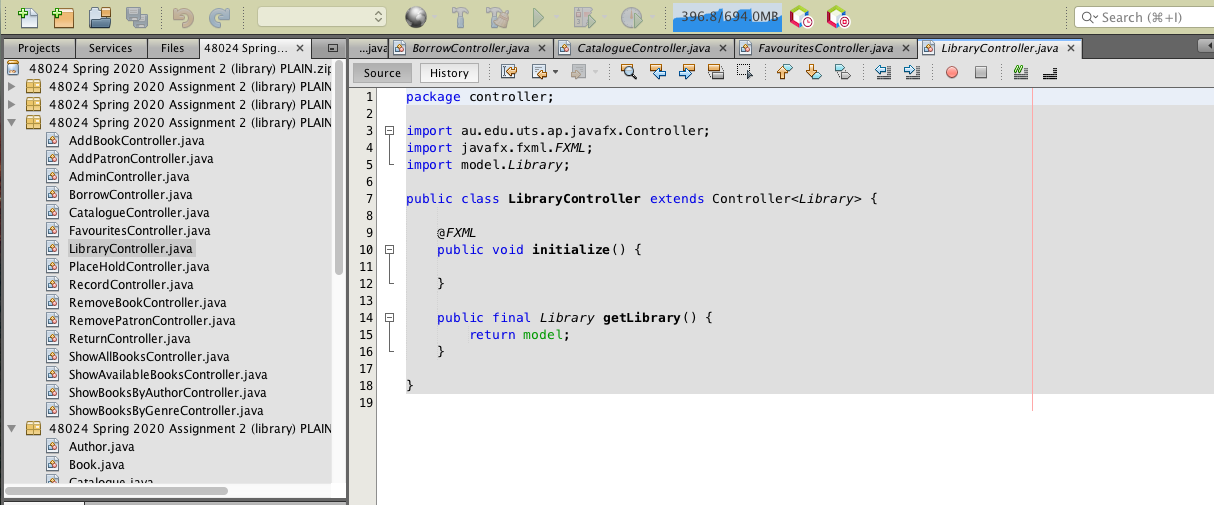Image resolution: width=1214 pixels, height=505 pixels.
Task: Click the globe icon in main toolbar
Action: click(416, 17)
